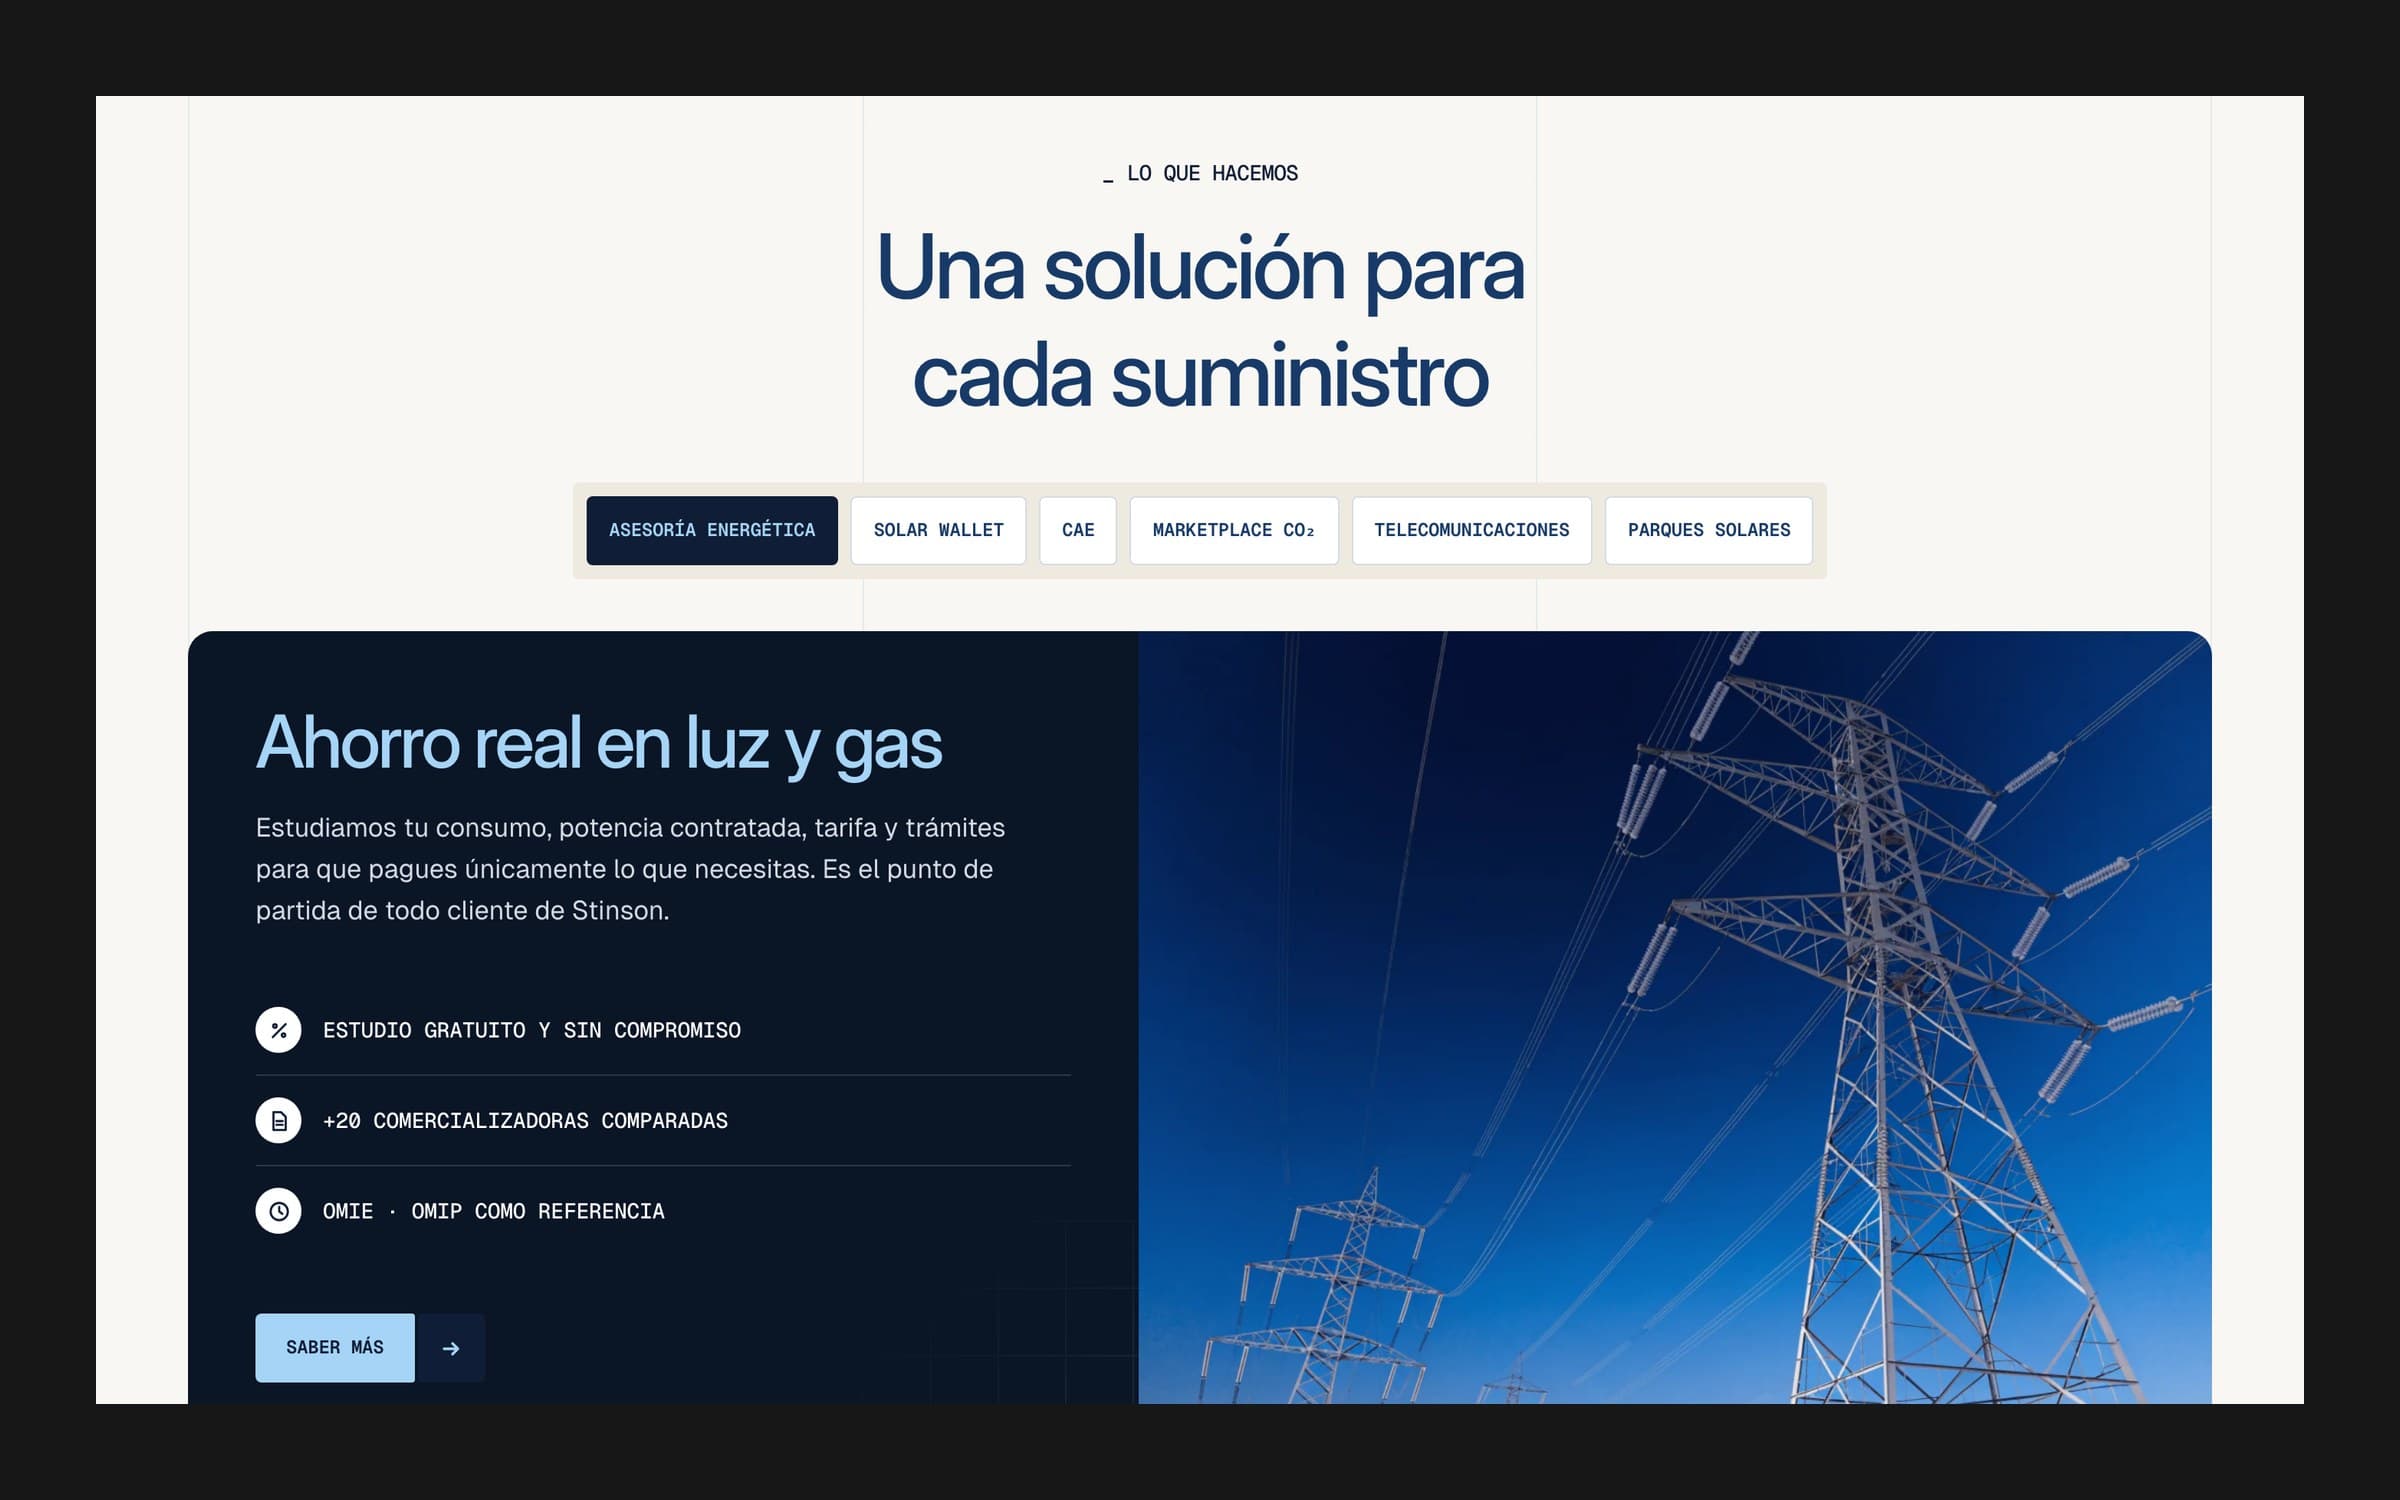
Task: Click the text OMIE · OMIP como referencia
Action: click(494, 1211)
